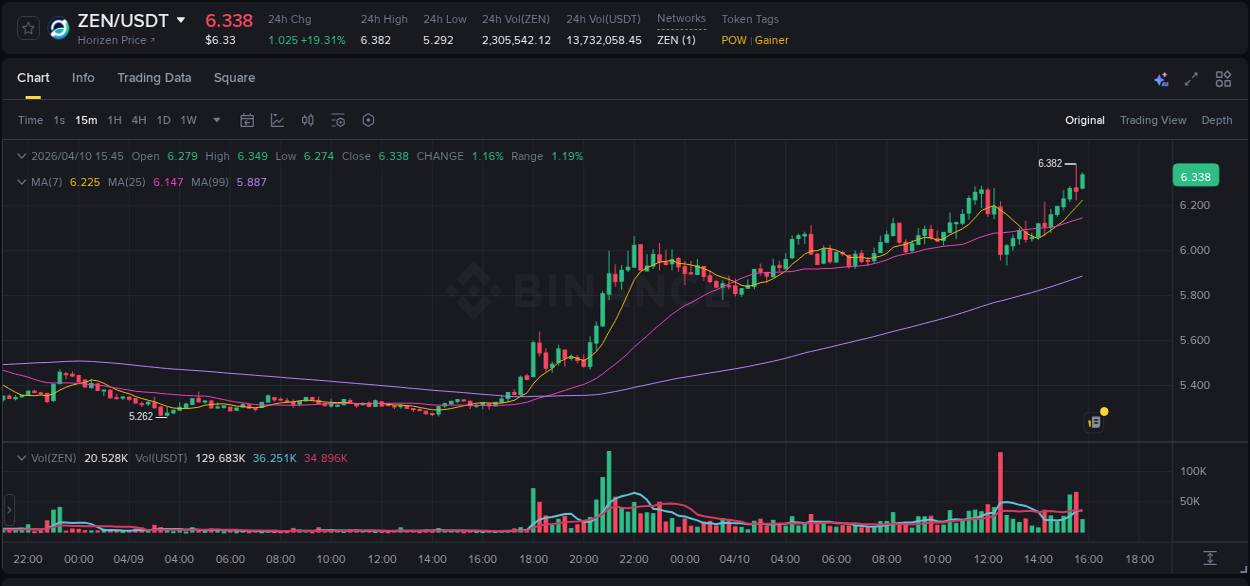Select the chart style (line chart) icon
This screenshot has width=1250, height=586.
276,120
